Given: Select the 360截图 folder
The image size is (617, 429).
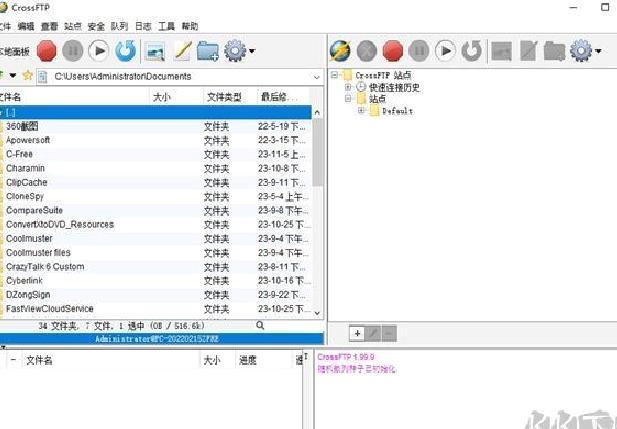Looking at the screenshot, I should (x=156, y=126).
